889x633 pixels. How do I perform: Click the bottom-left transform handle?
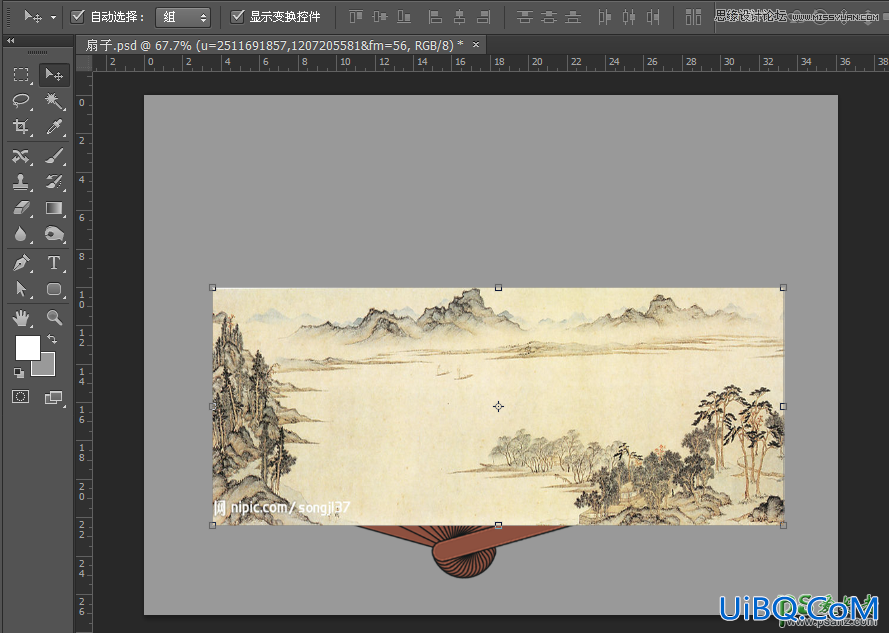(213, 525)
